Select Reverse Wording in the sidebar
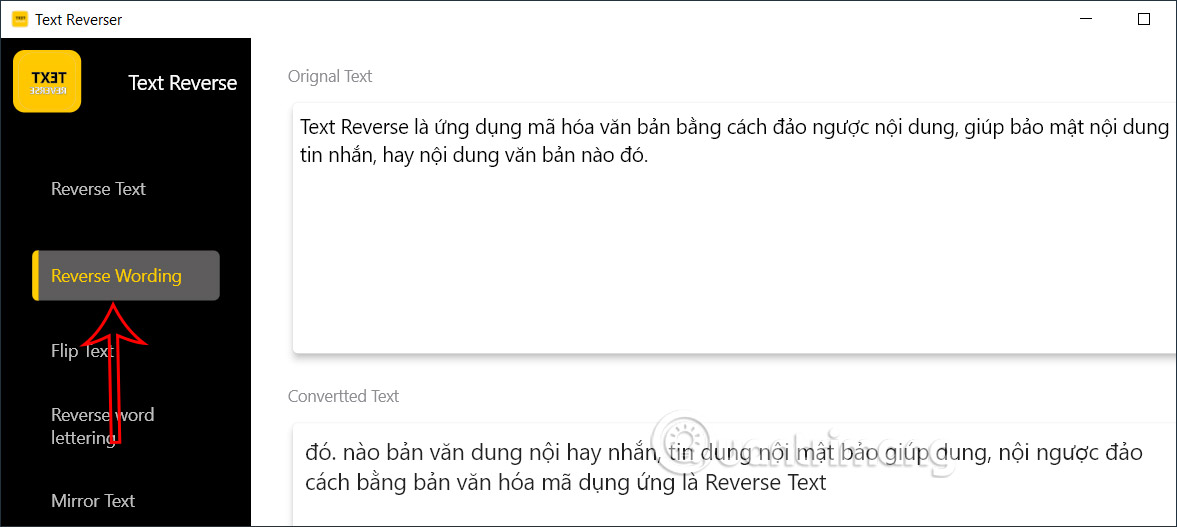Viewport: 1177px width, 527px height. click(x=126, y=276)
